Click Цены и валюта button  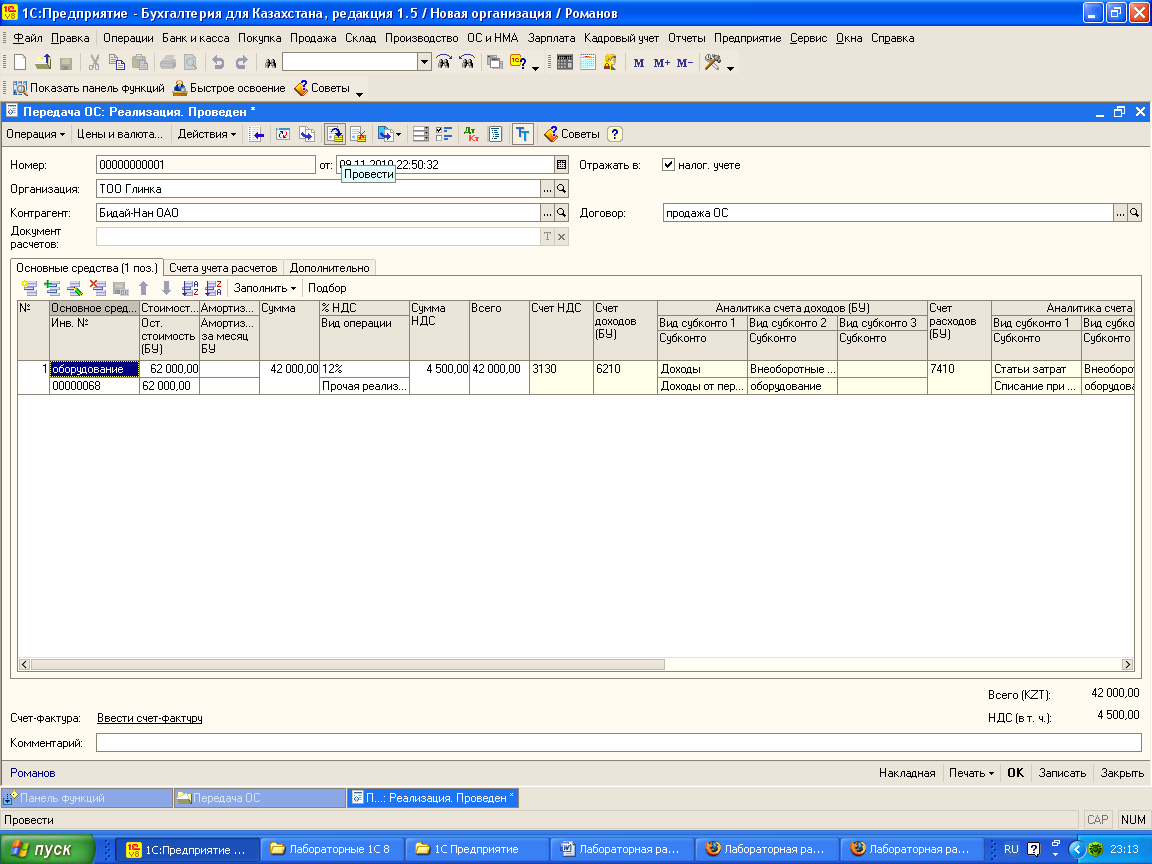(x=120, y=134)
